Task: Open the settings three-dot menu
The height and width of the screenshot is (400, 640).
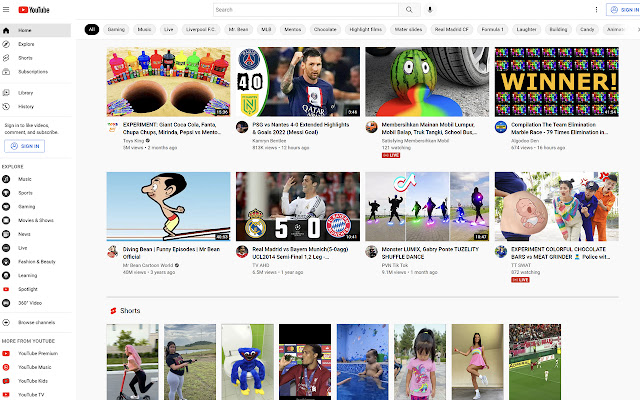Action: click(596, 10)
